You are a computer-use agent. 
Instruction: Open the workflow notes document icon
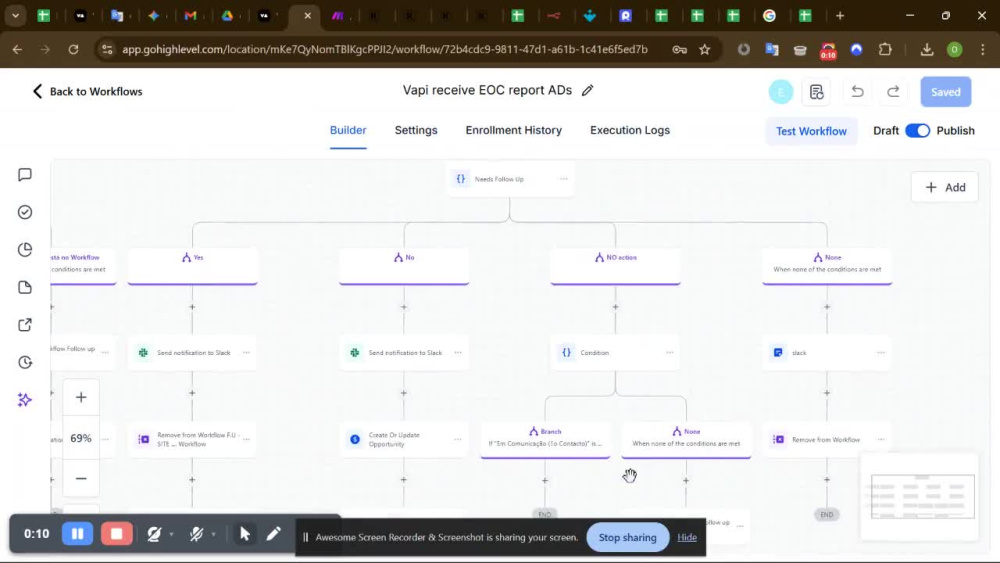tap(816, 92)
